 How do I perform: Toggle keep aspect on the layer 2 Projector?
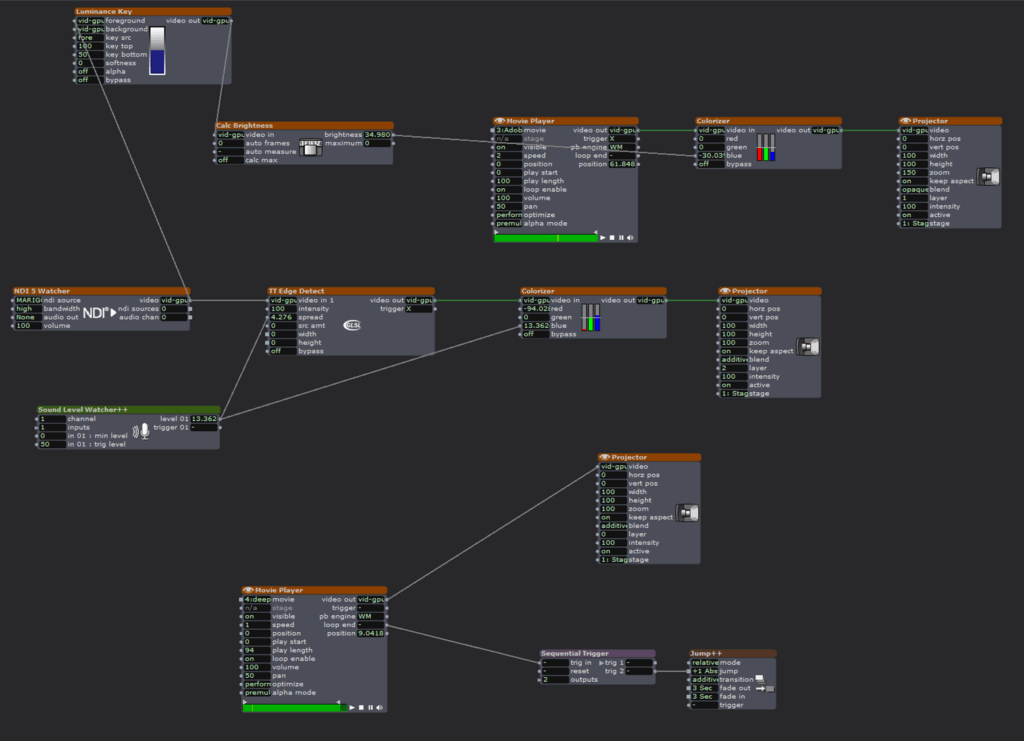coord(734,351)
